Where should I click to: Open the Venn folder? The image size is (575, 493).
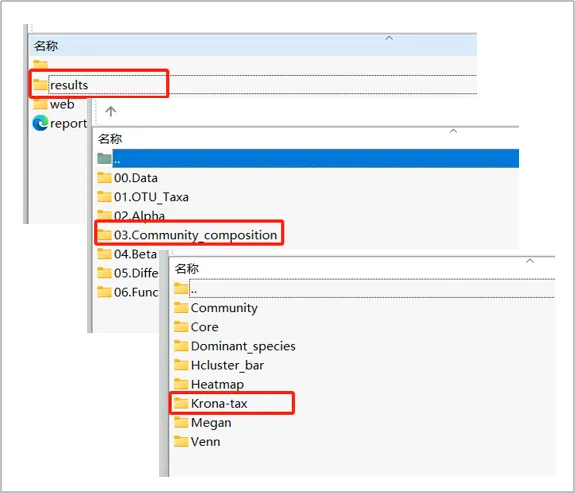[197, 441]
